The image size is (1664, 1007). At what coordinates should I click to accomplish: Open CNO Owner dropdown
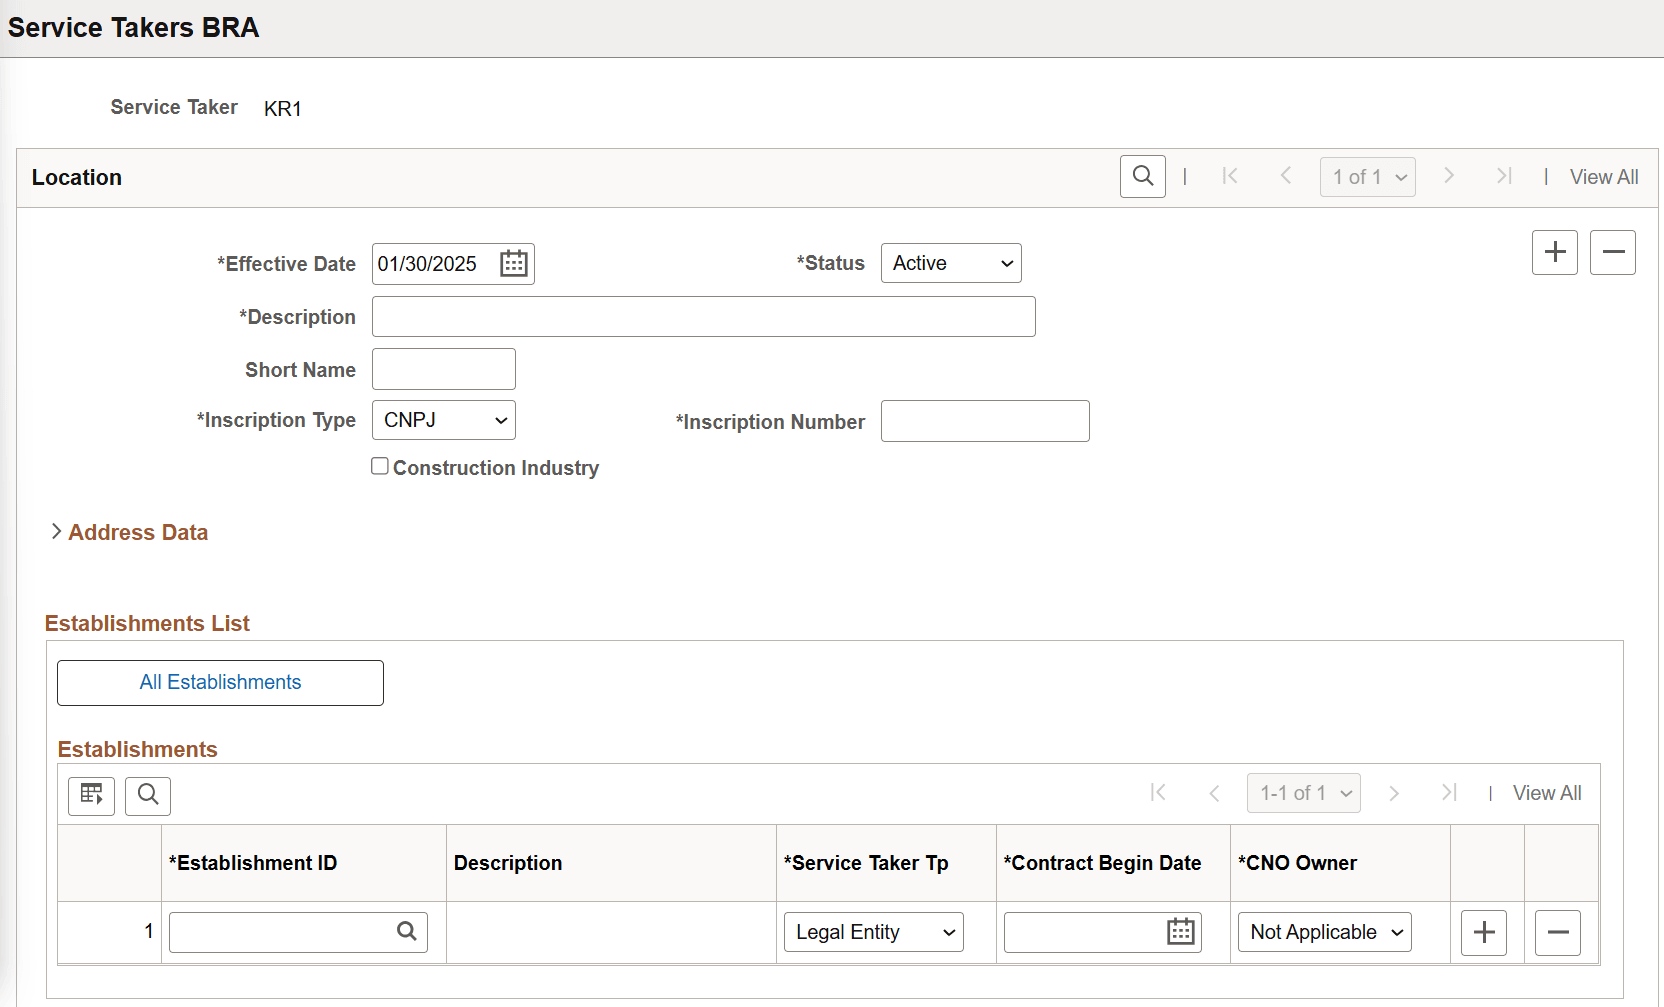(x=1325, y=932)
